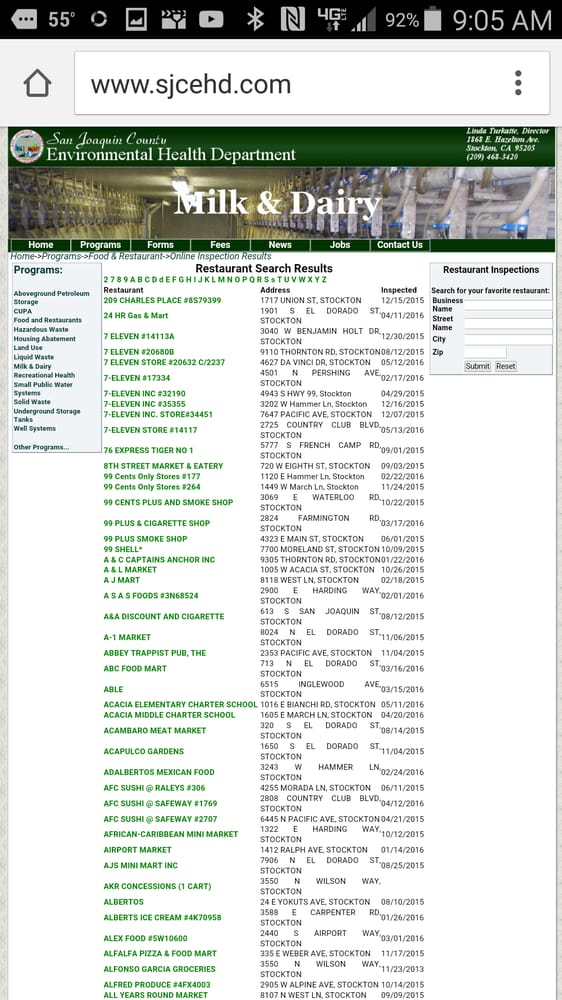Click into the Zip search field
This screenshot has width=562, height=1000.
point(485,352)
